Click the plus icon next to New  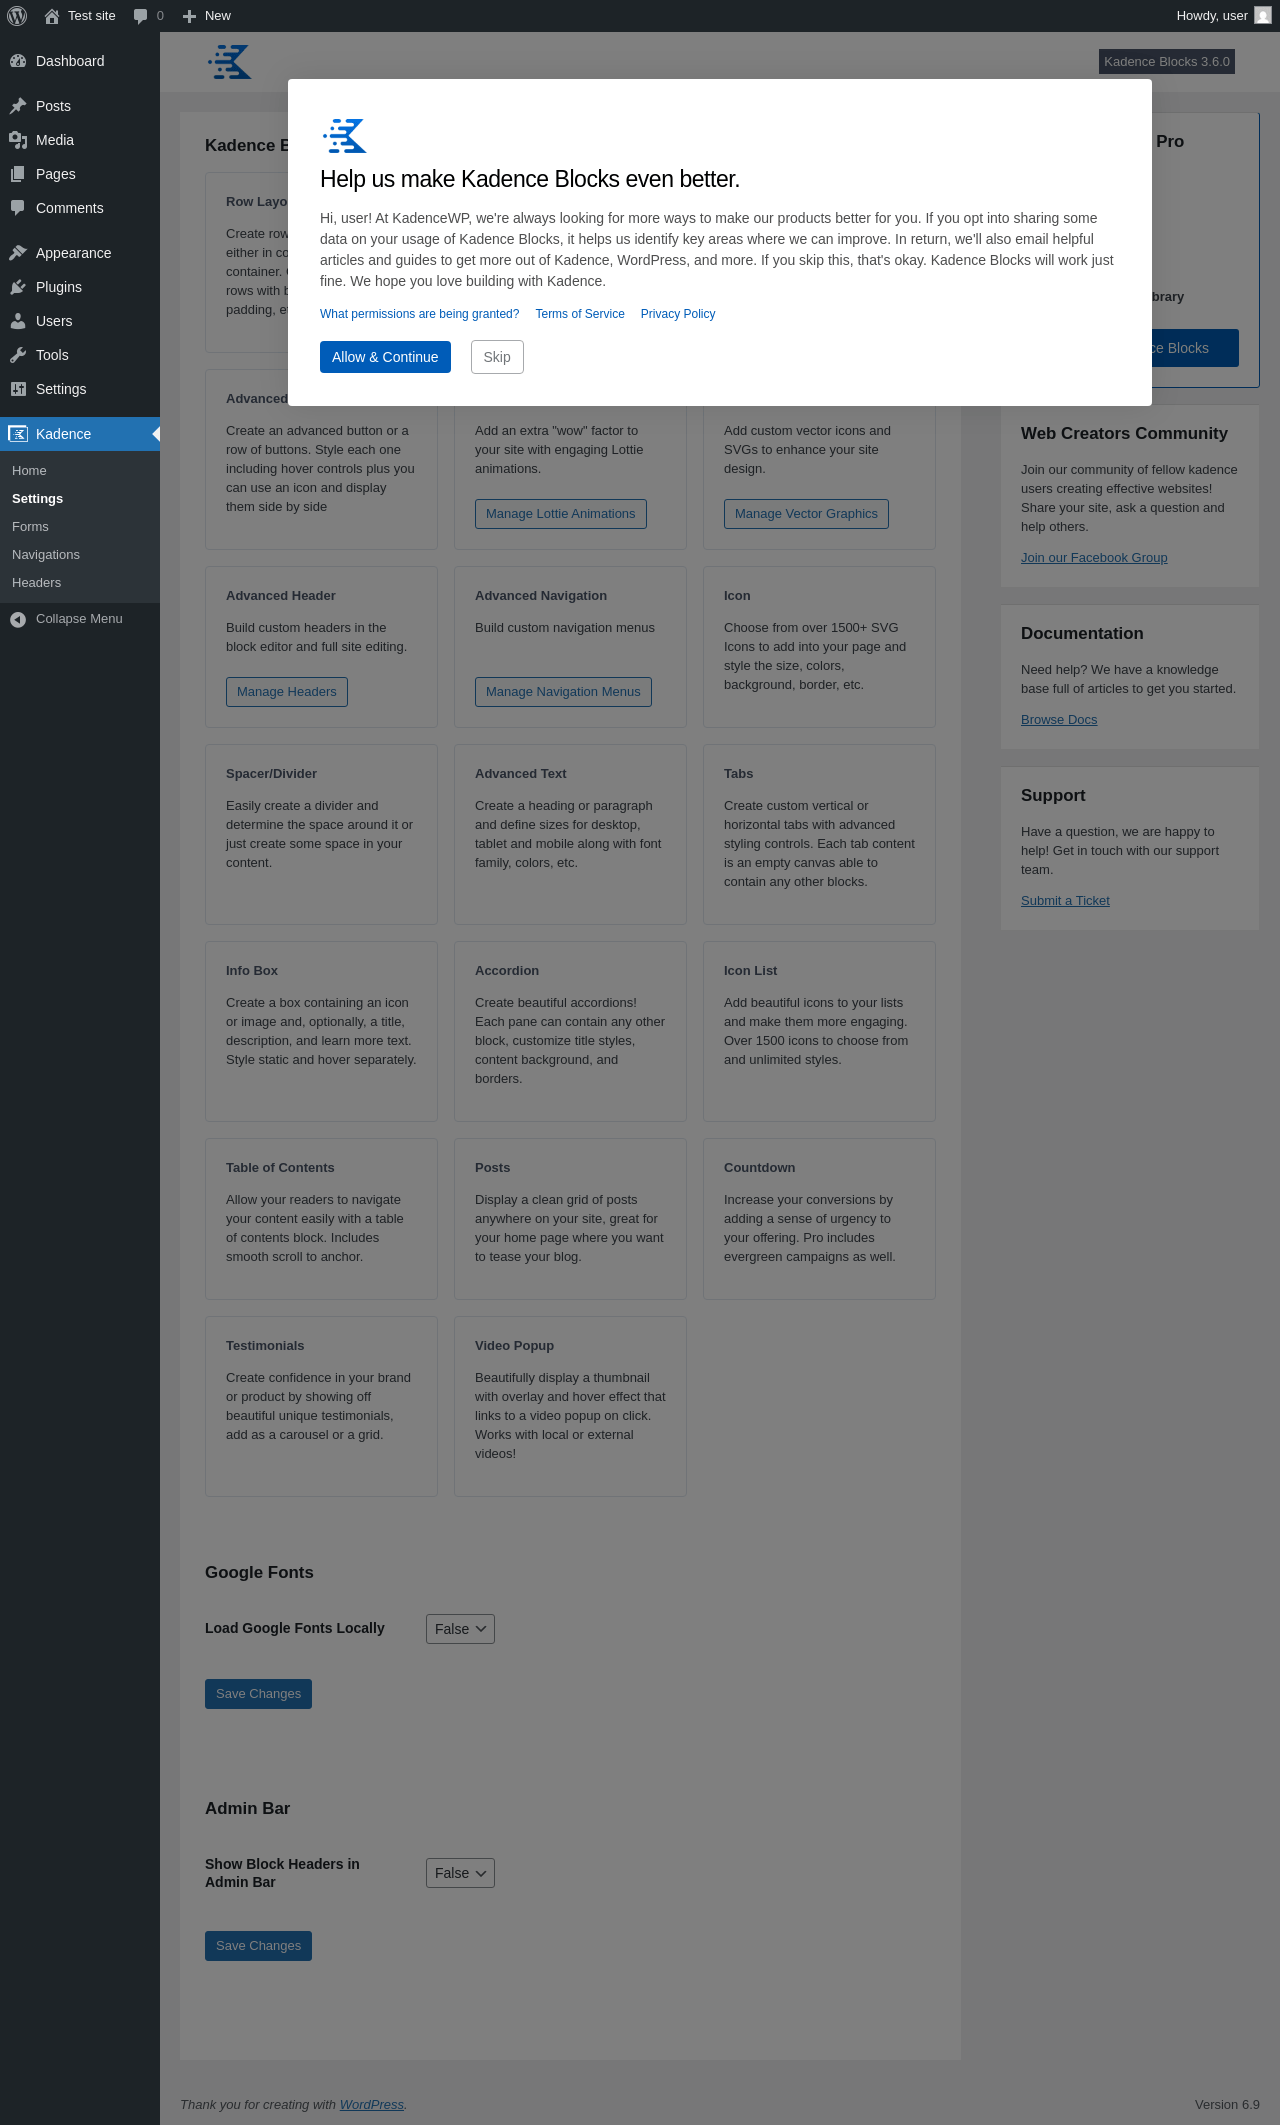(189, 16)
